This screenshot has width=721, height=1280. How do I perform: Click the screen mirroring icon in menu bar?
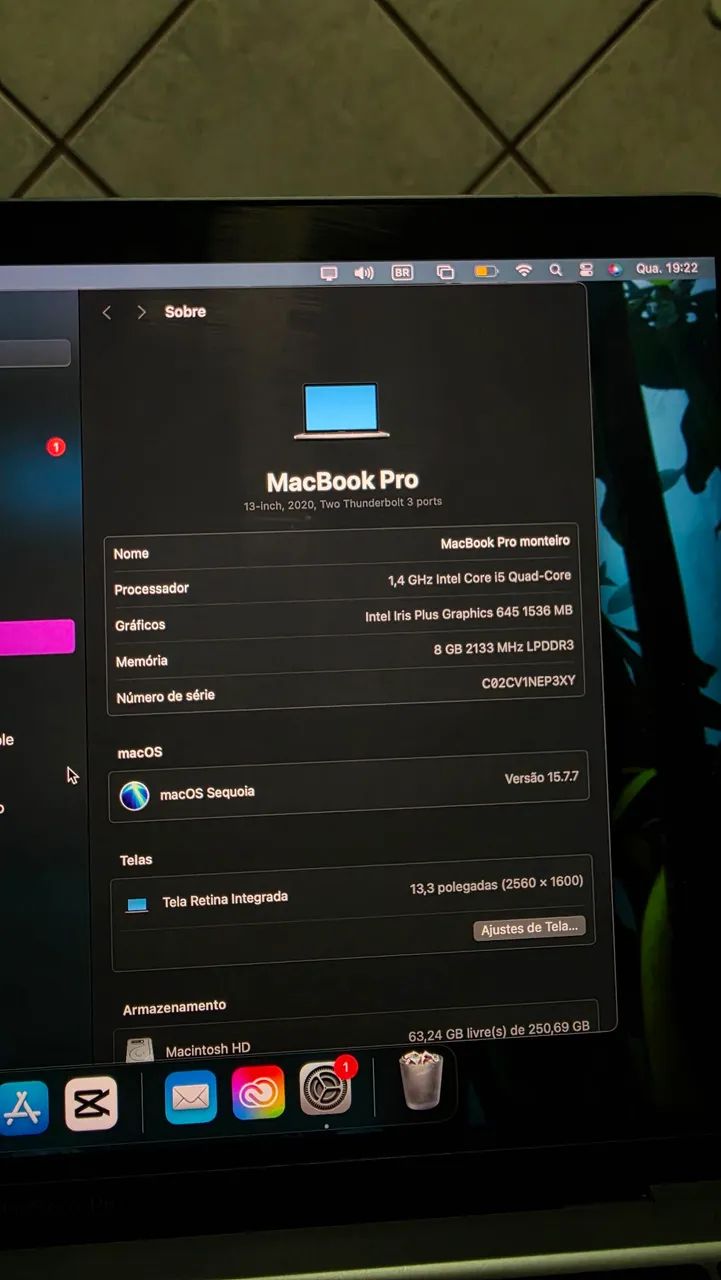point(329,273)
